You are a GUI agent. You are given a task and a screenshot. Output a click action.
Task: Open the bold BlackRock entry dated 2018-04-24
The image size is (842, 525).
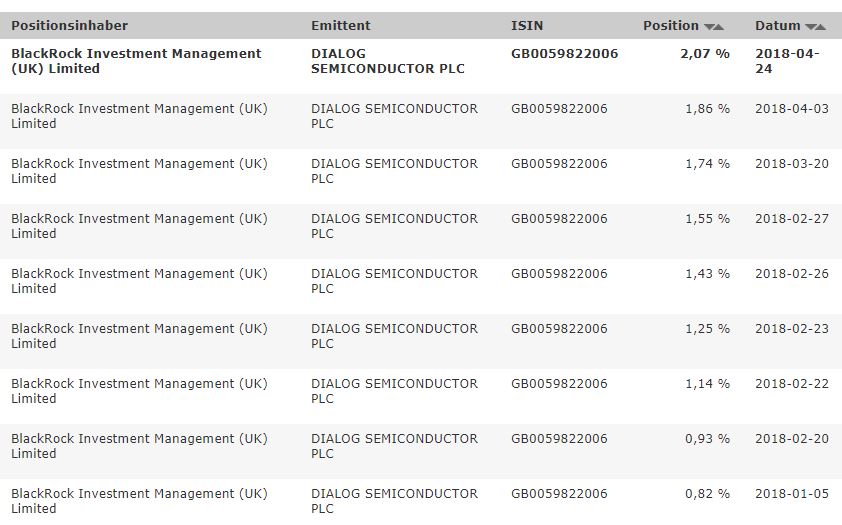(136, 61)
